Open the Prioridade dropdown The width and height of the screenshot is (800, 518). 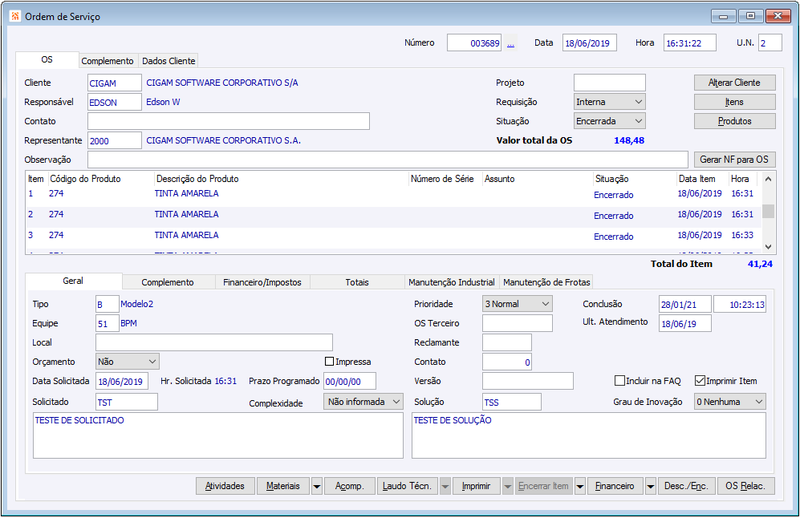point(545,303)
